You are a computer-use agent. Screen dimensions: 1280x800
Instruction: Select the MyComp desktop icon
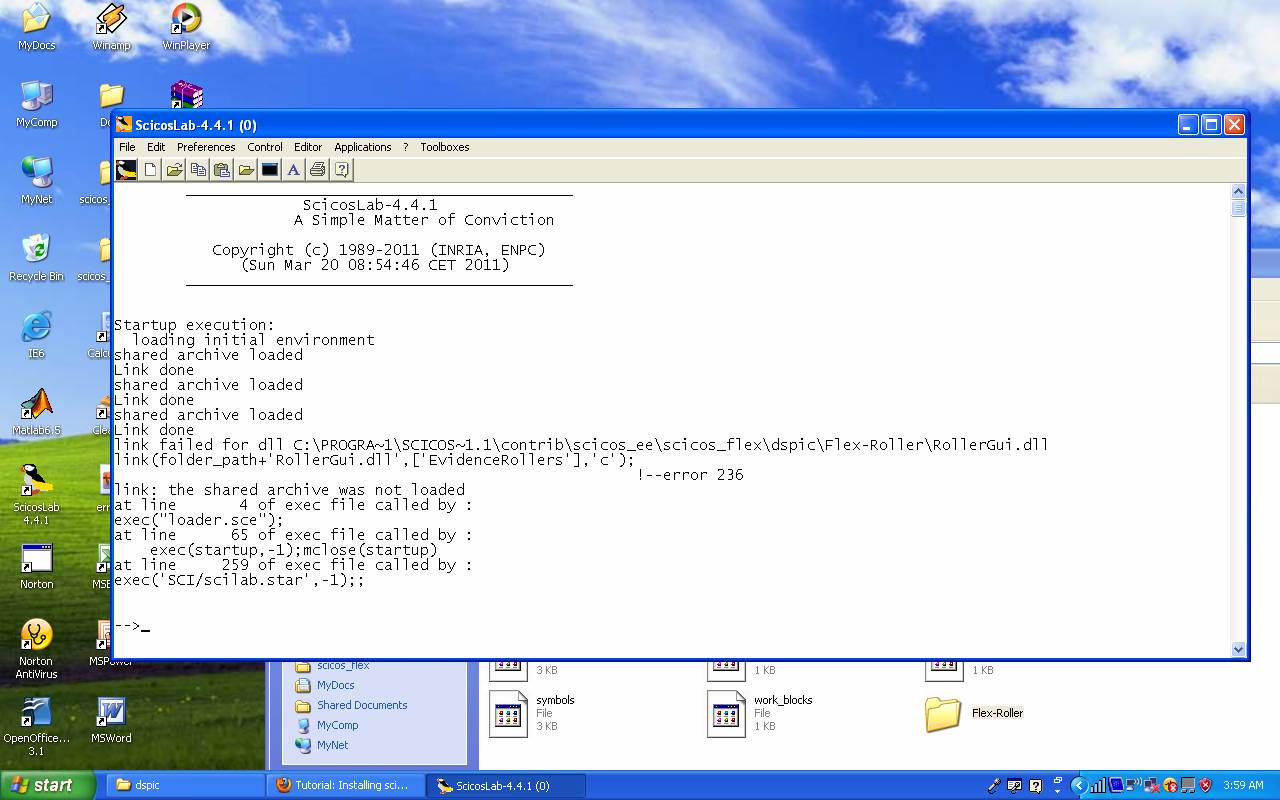point(36,104)
